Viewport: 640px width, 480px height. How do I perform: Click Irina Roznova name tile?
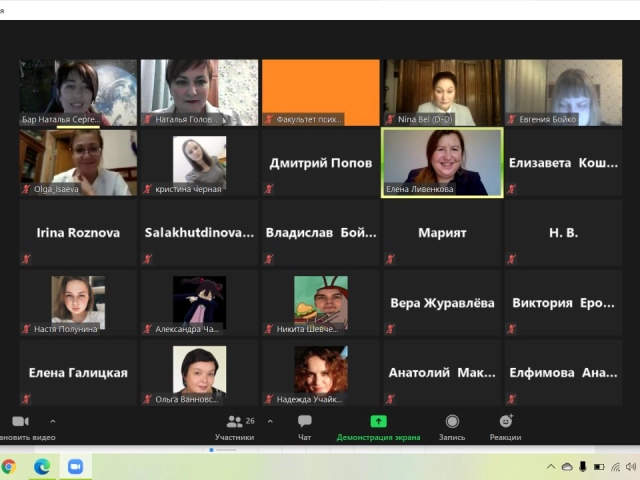[x=78, y=233]
